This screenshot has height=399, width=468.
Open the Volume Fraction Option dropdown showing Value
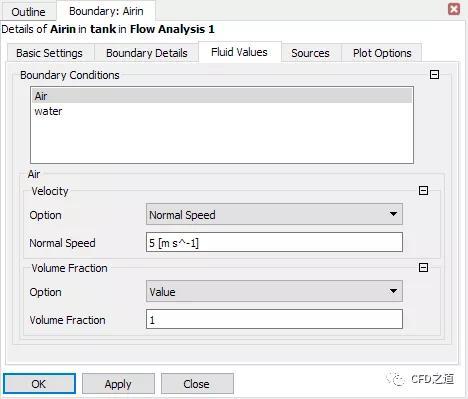(274, 291)
